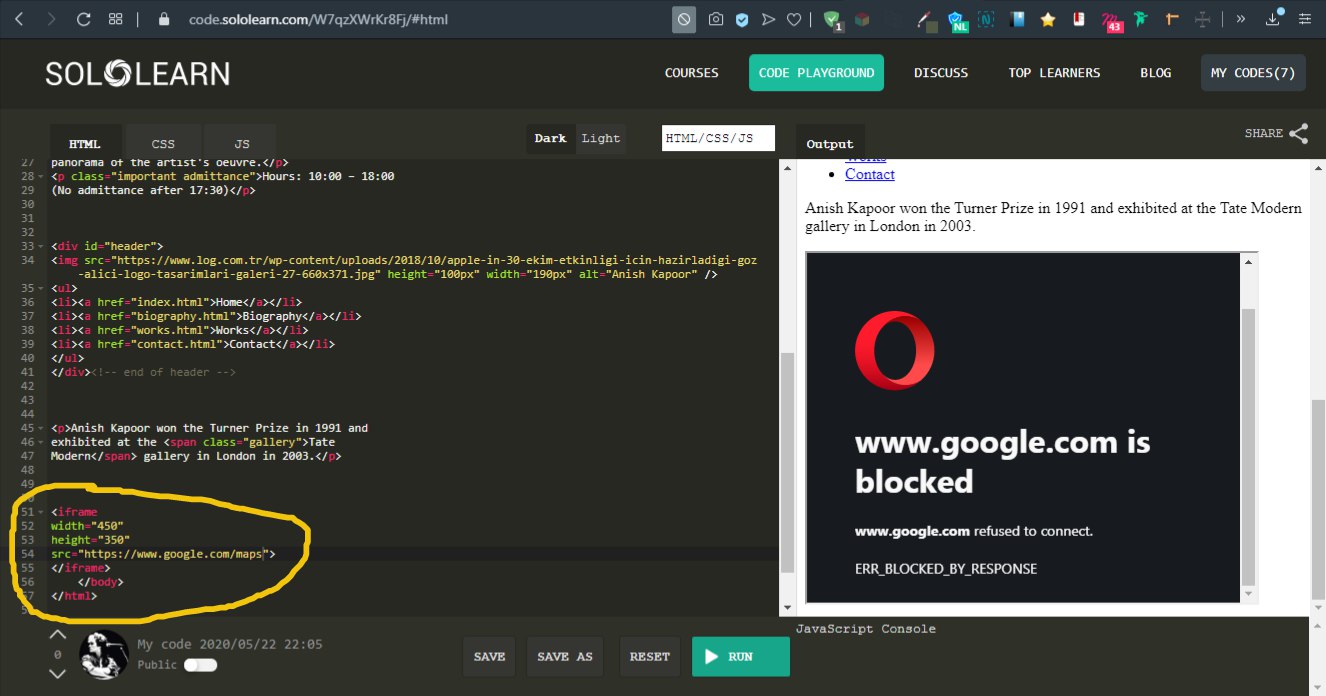Switch to the HTML editor tab

tap(85, 143)
